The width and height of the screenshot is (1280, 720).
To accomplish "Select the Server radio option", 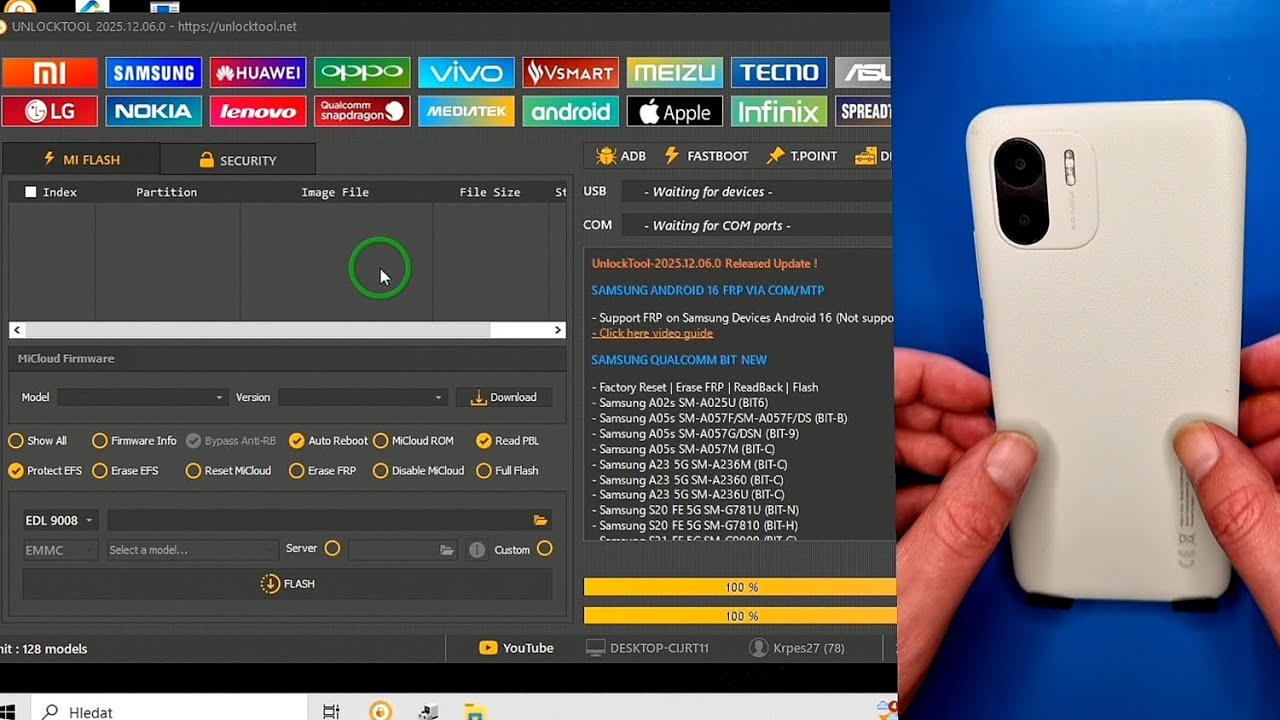I will coord(332,548).
